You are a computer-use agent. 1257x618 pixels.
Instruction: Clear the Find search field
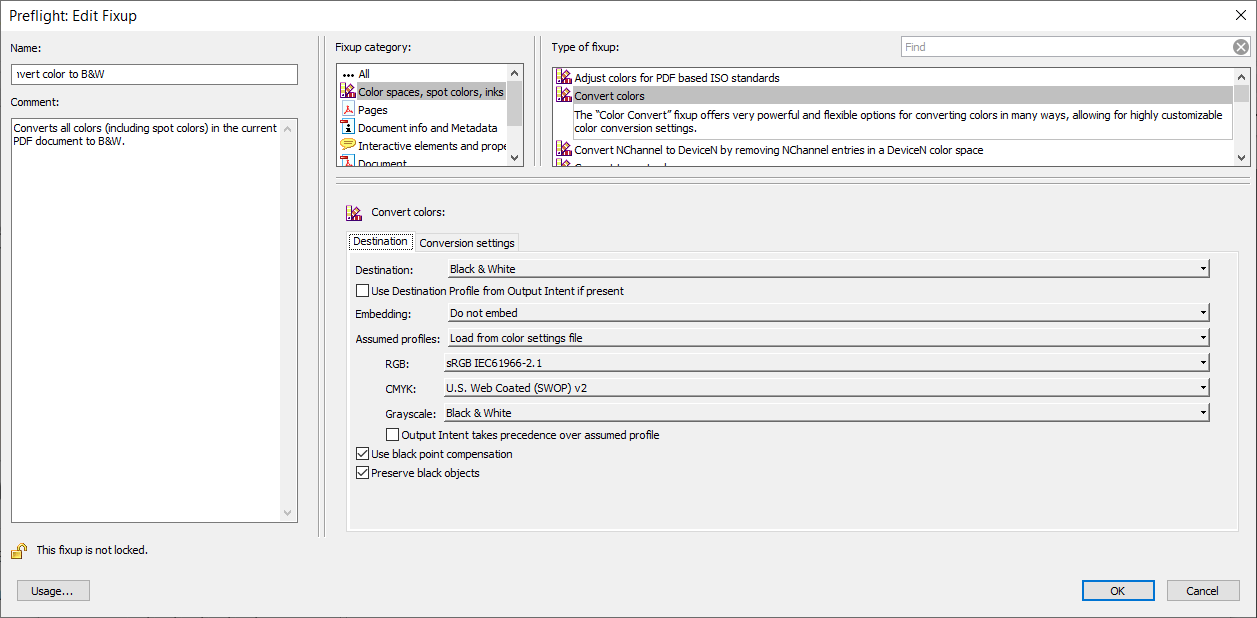coord(1240,47)
